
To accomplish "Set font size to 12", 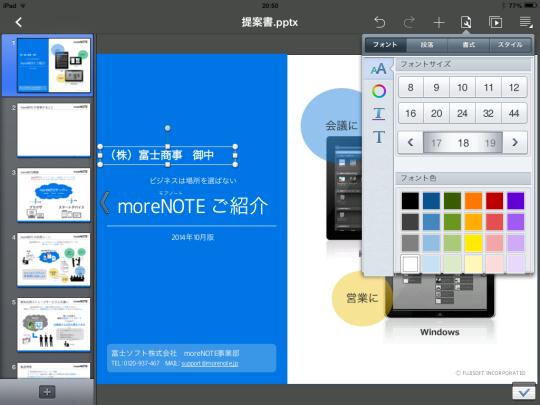I will click(x=514, y=87).
